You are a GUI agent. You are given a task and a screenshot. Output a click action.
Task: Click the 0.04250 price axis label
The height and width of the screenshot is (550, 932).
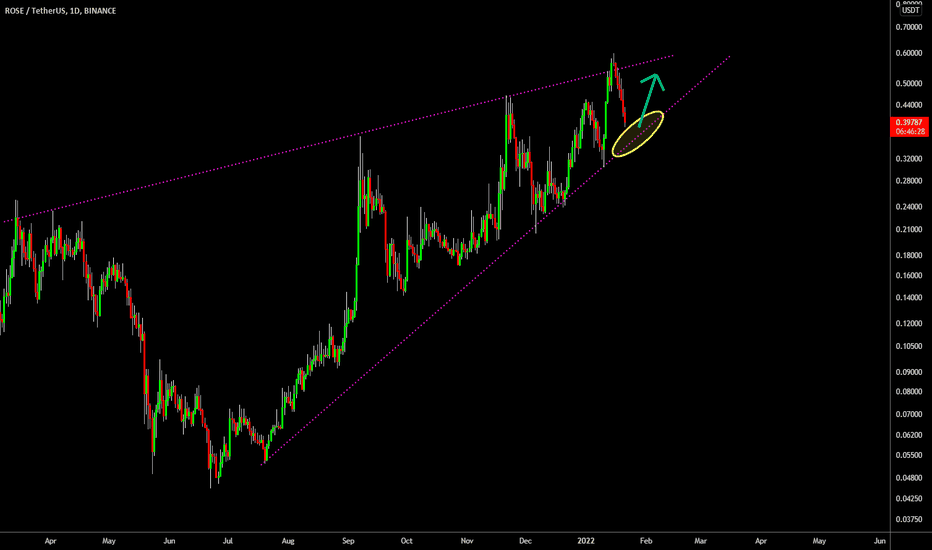(x=909, y=499)
